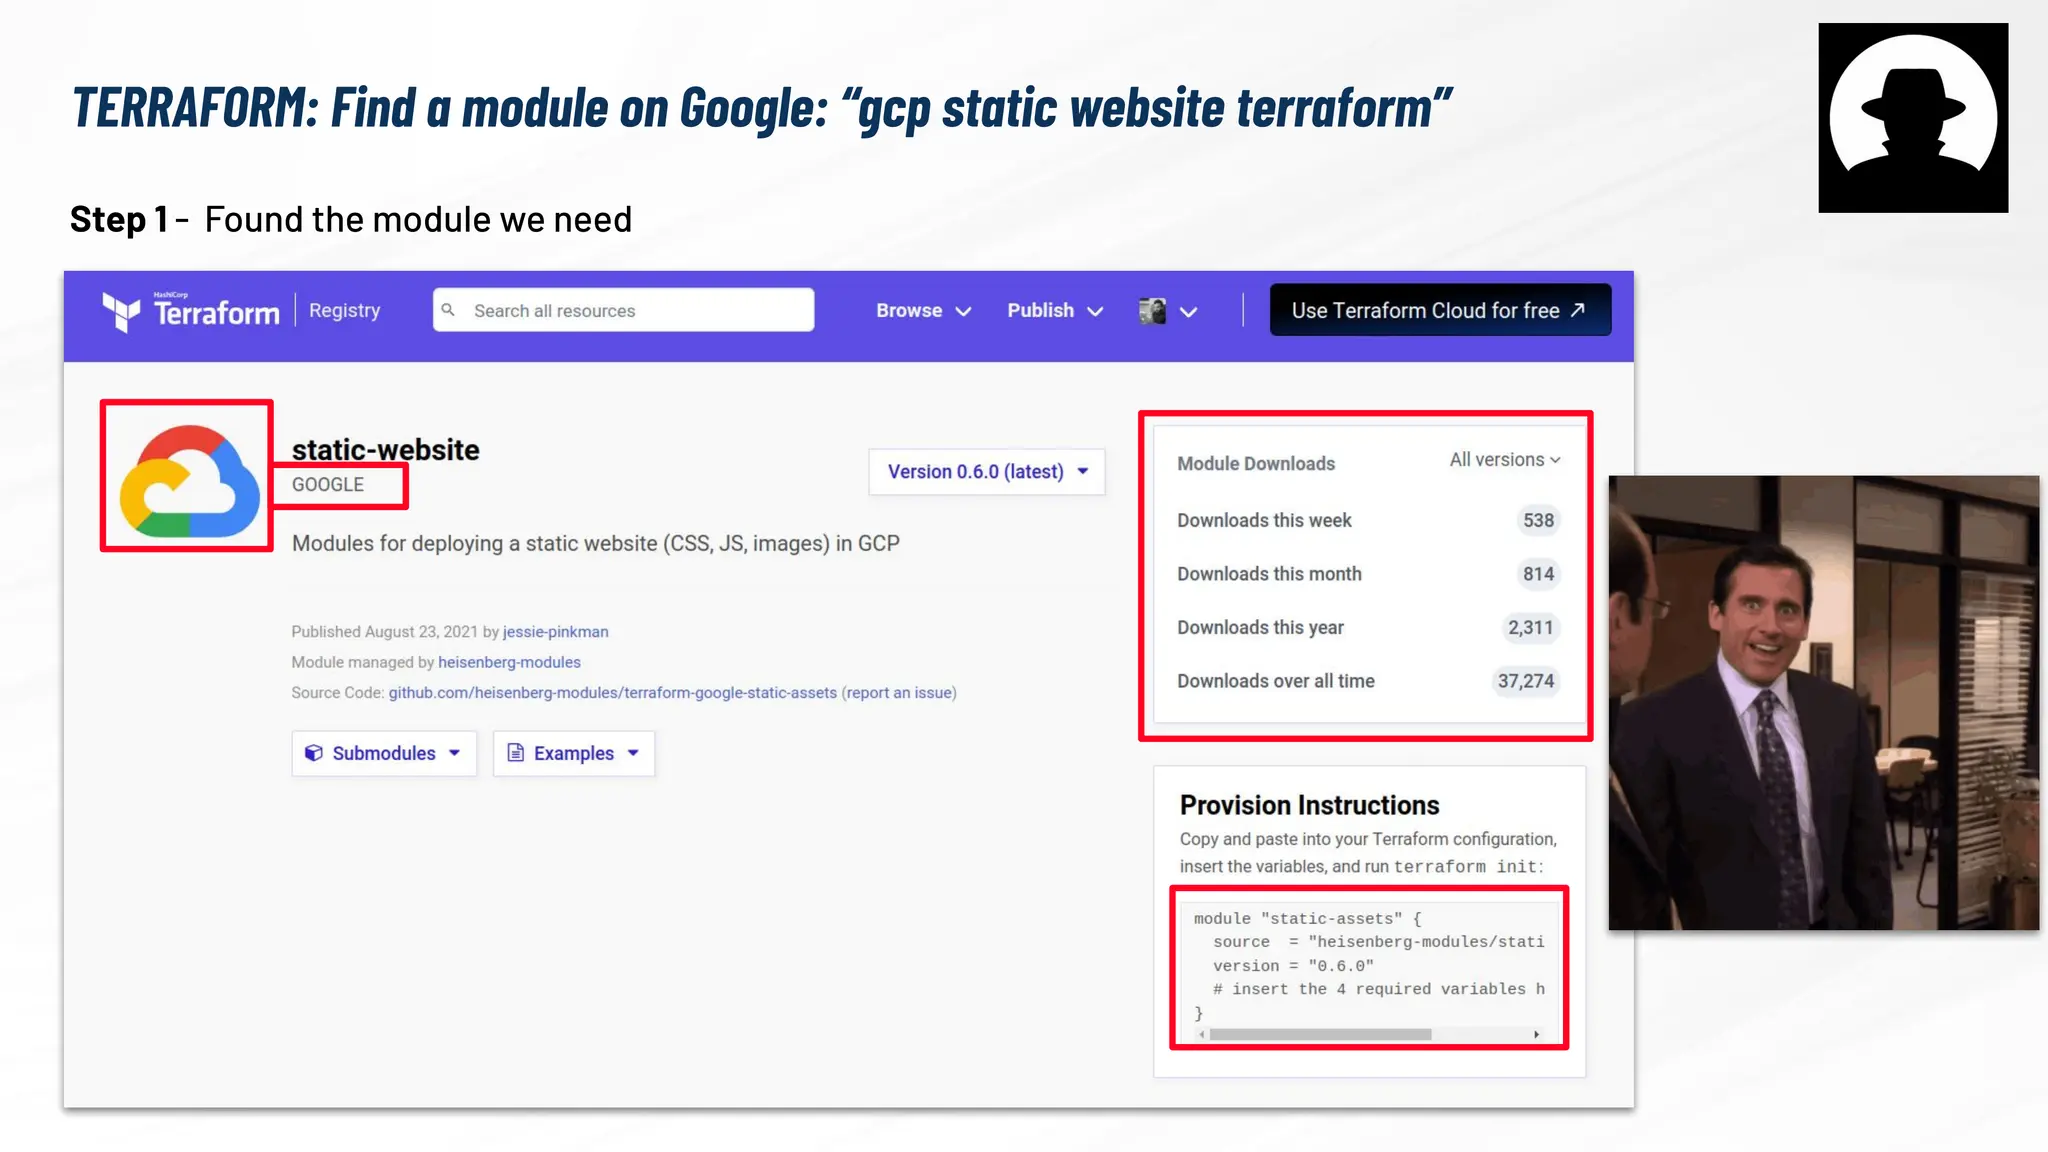
Task: Click the Published August 23, 2021 text
Action: pos(385,632)
